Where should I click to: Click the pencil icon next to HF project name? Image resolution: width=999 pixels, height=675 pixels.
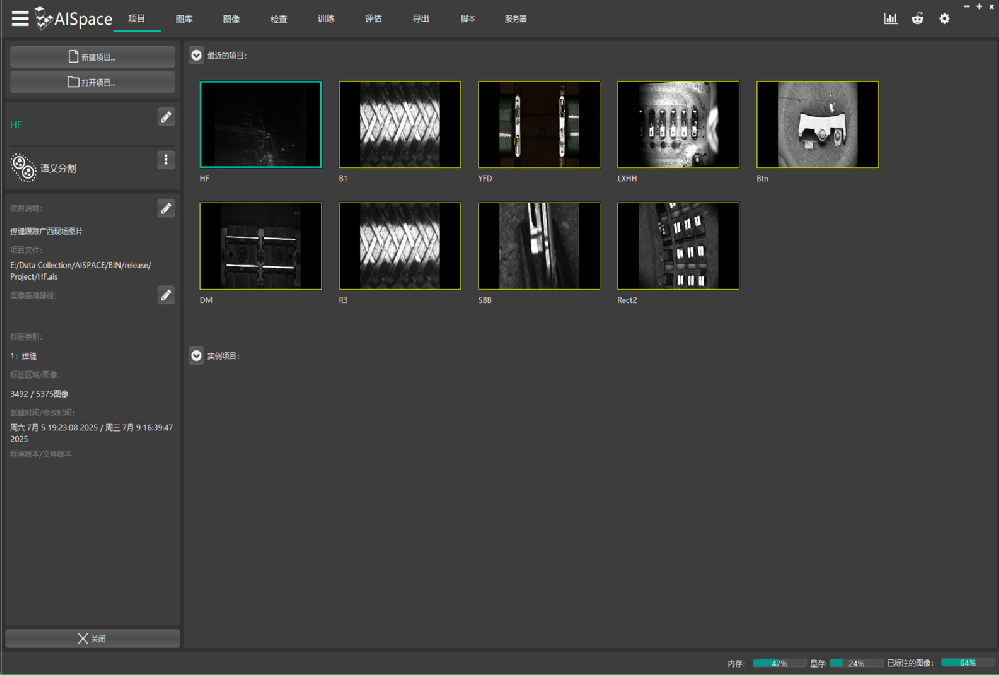166,117
